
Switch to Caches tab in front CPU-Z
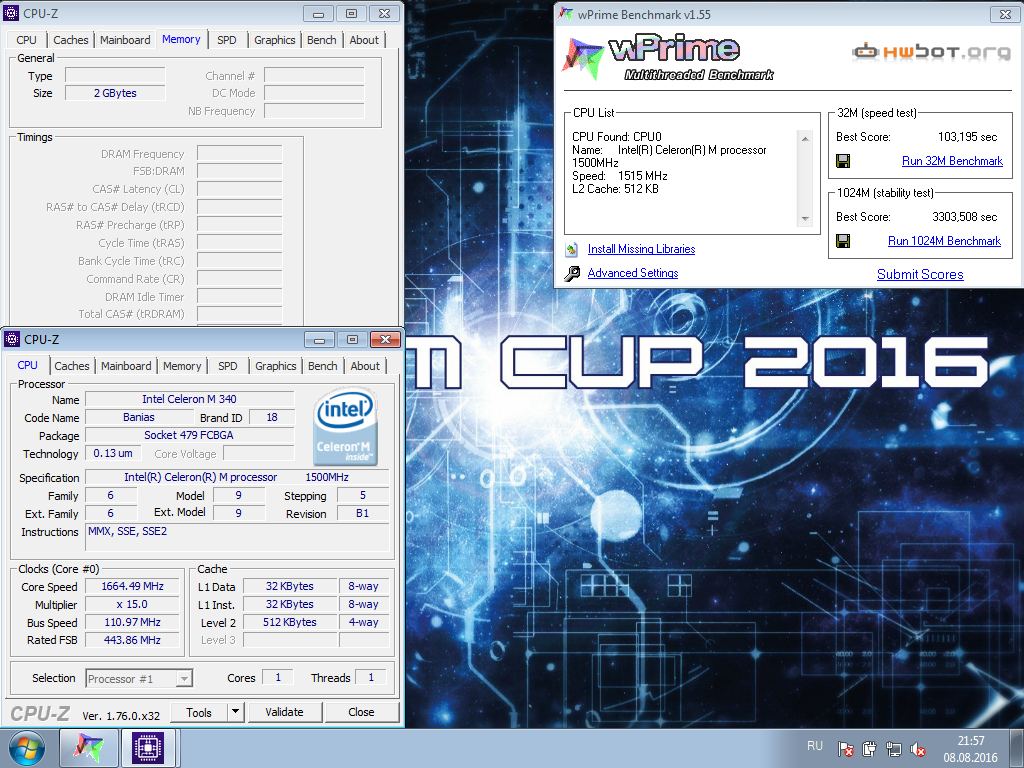(72, 366)
